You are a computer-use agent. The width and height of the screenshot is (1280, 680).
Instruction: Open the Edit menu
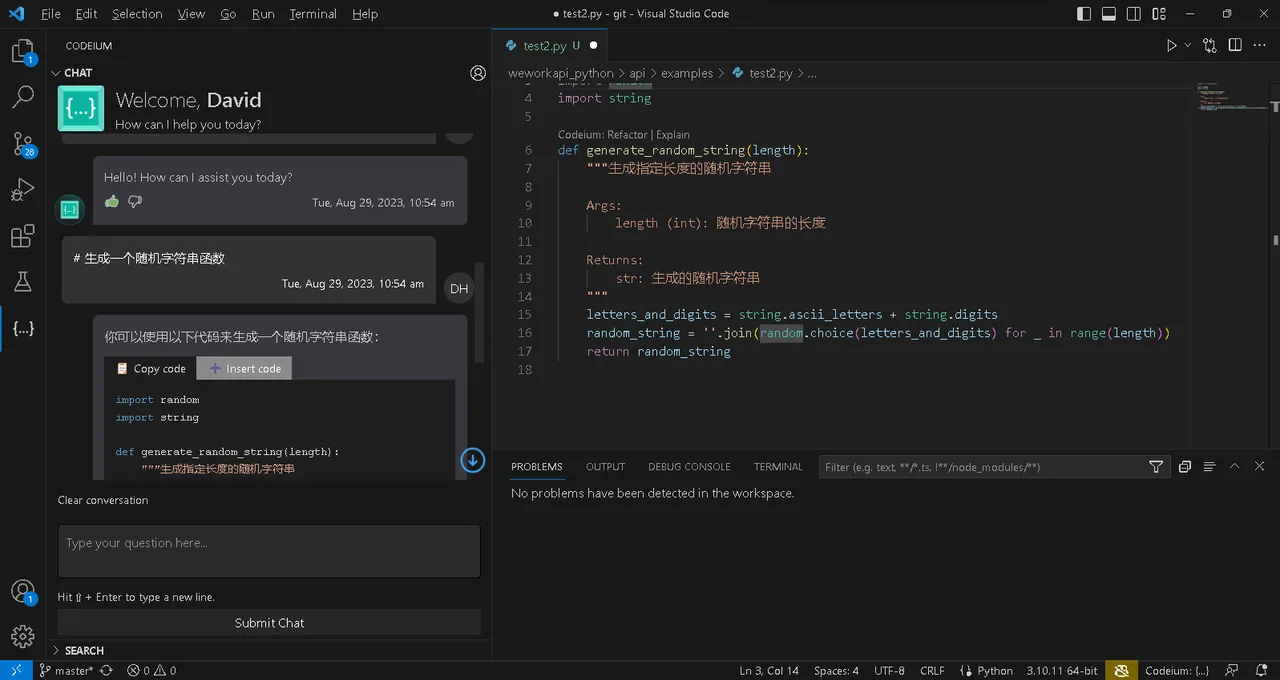pos(86,14)
